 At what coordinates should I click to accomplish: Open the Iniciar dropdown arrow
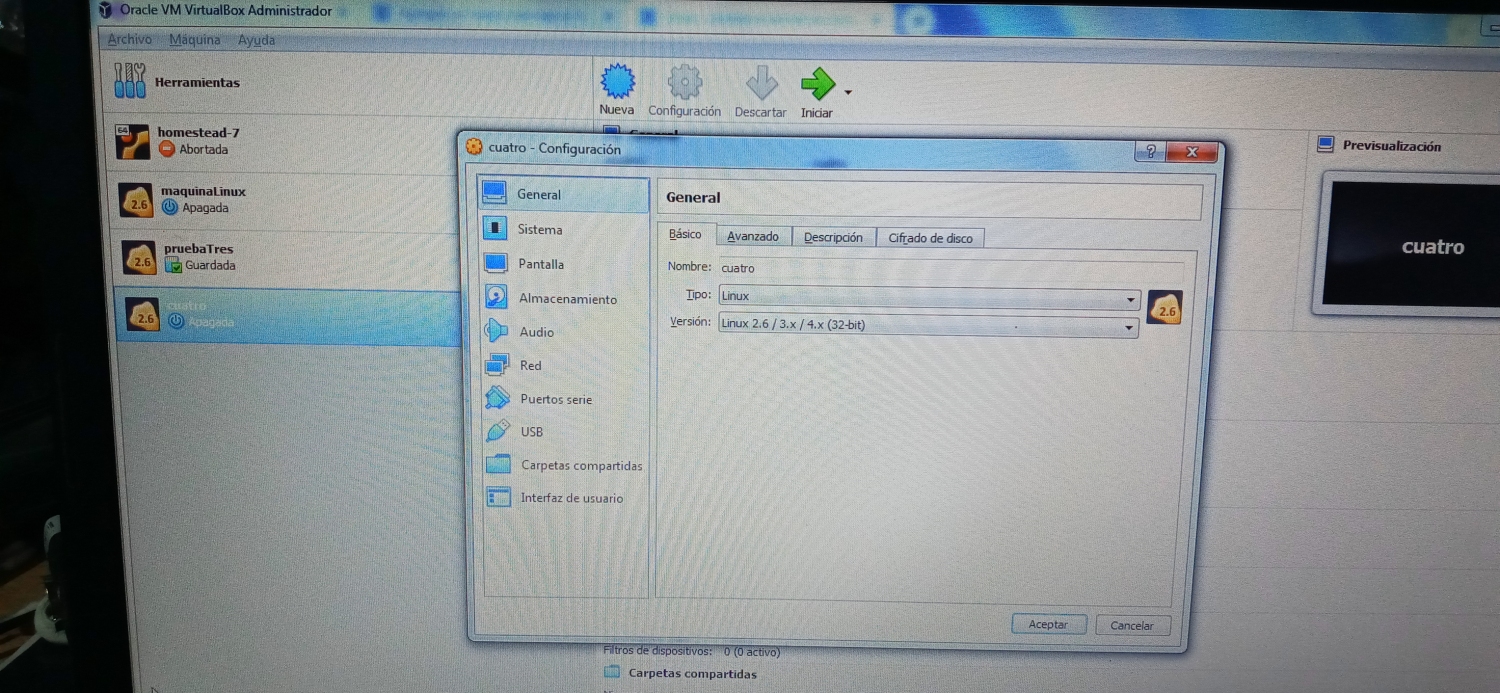click(x=848, y=92)
